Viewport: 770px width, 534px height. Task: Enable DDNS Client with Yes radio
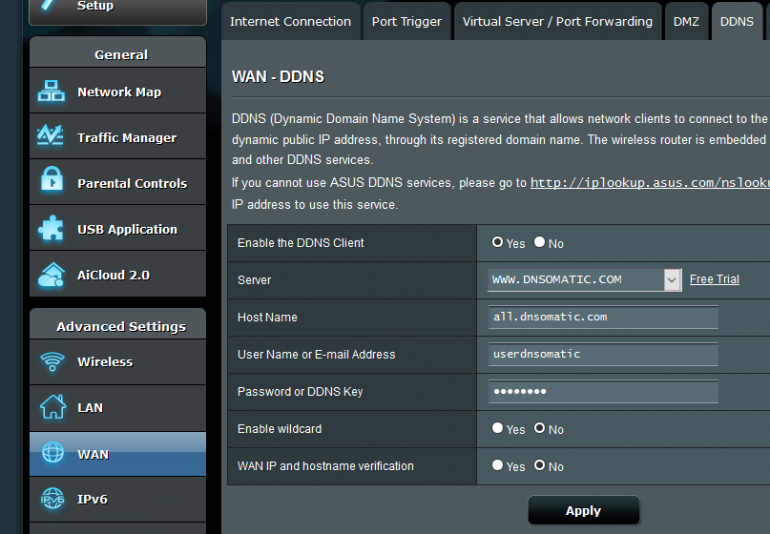pos(497,242)
